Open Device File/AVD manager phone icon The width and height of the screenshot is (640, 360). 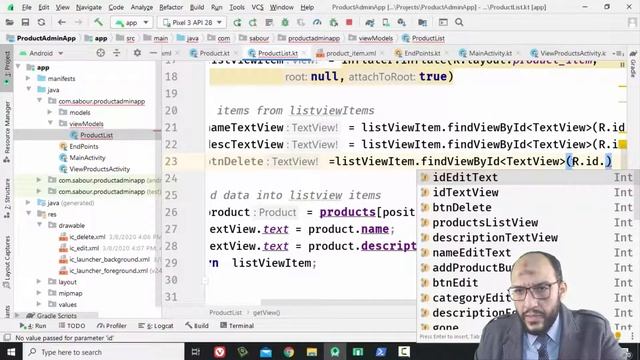coord(385,22)
